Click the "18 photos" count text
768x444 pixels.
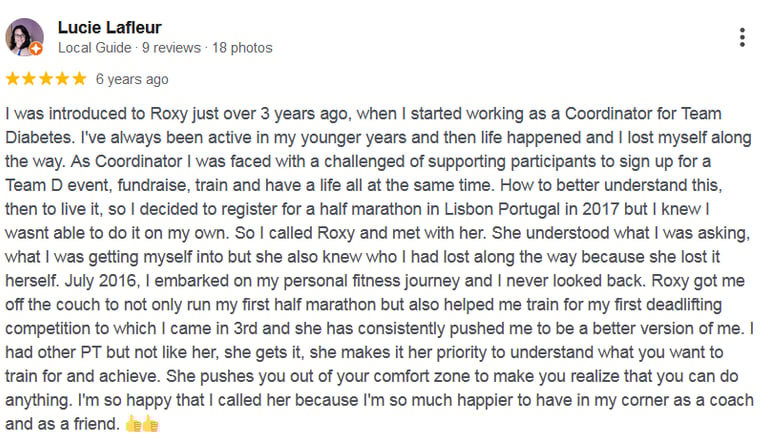tap(241, 48)
